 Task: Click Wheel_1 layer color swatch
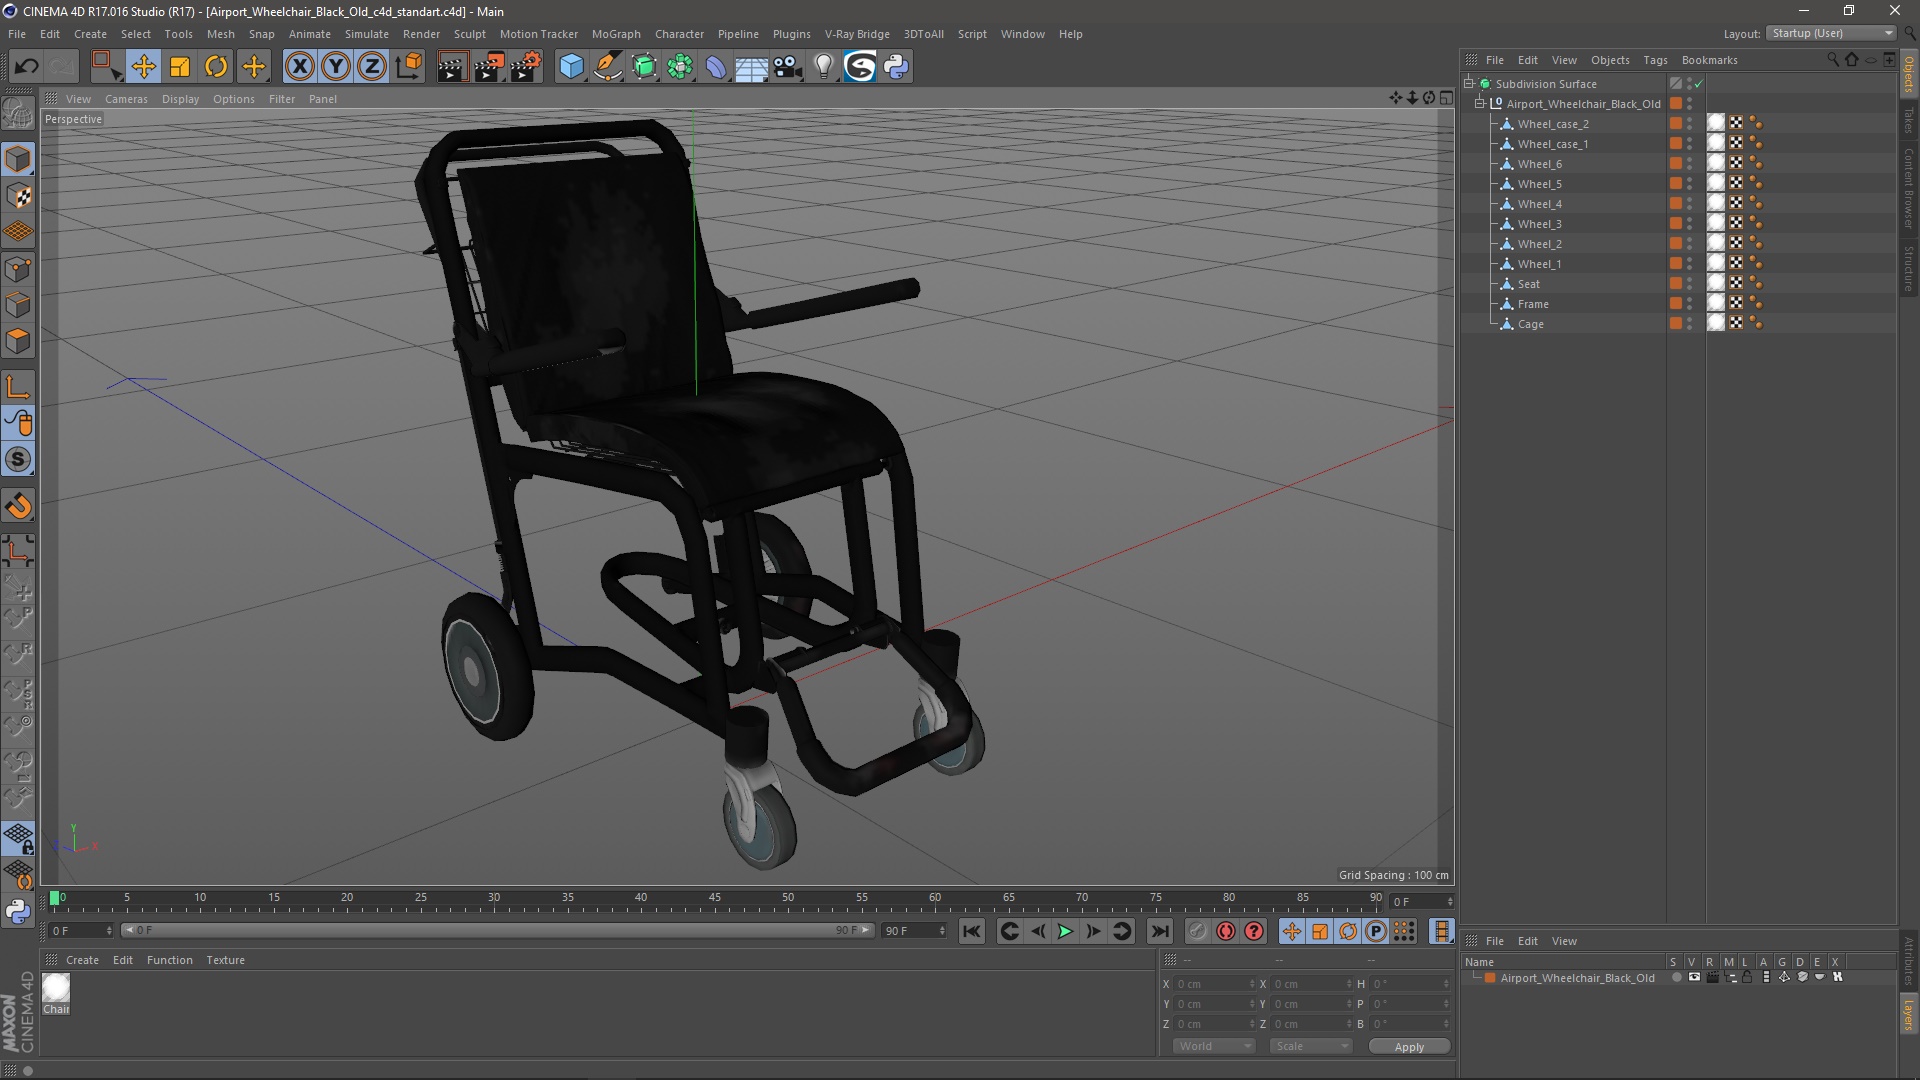pyautogui.click(x=1675, y=264)
